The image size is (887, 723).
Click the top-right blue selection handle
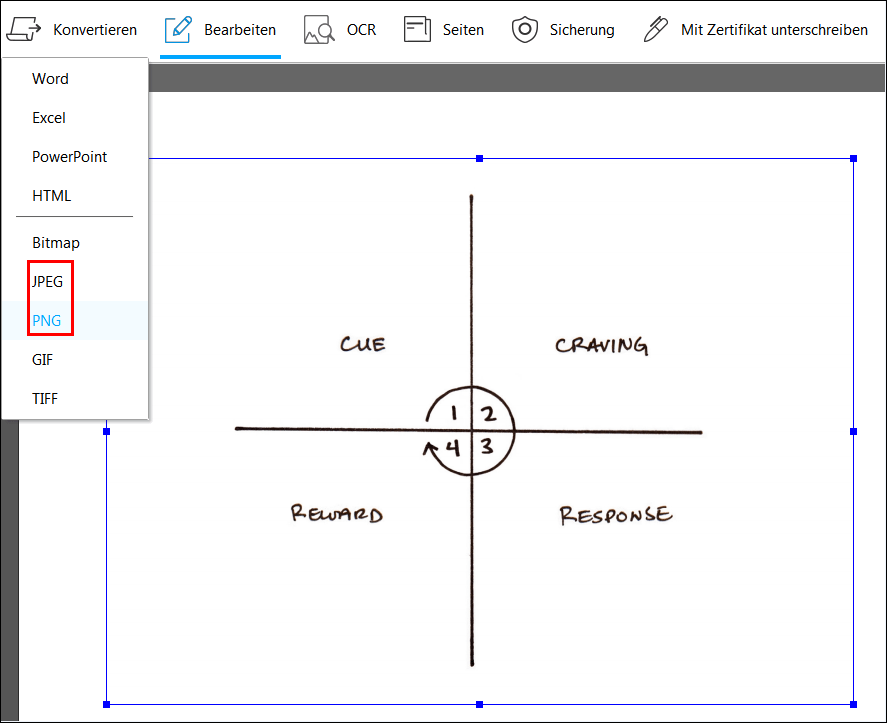pos(854,158)
